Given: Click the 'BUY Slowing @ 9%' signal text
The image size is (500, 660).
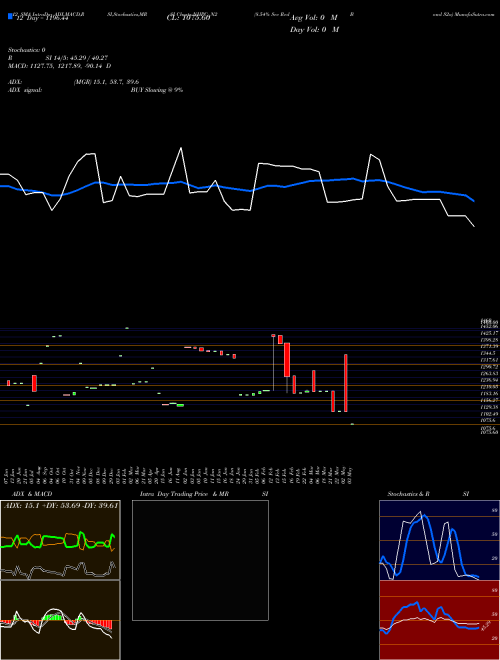Looking at the screenshot, I should [157, 90].
